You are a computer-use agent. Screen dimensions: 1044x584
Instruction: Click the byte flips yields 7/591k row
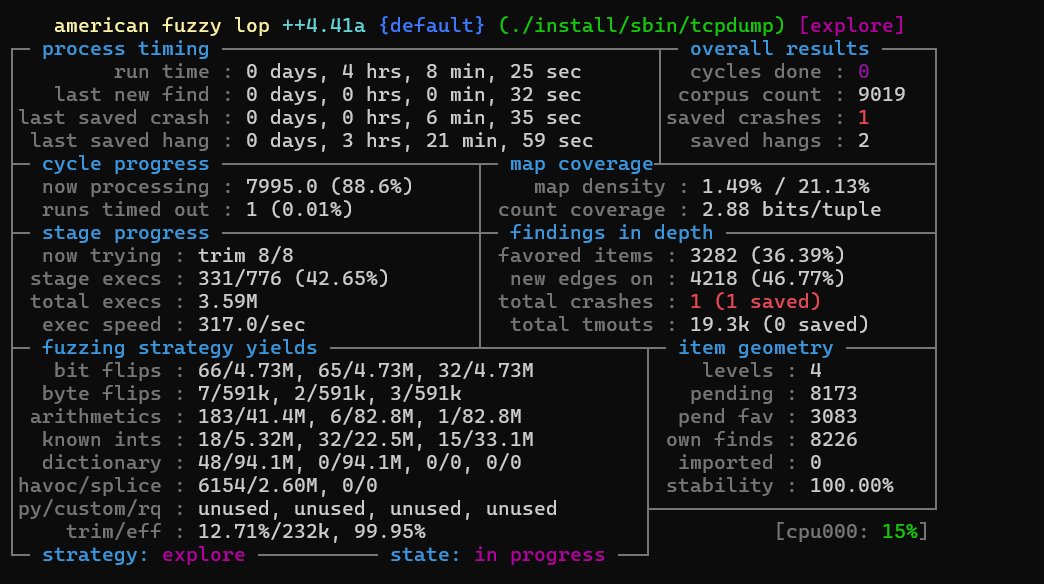coord(330,394)
